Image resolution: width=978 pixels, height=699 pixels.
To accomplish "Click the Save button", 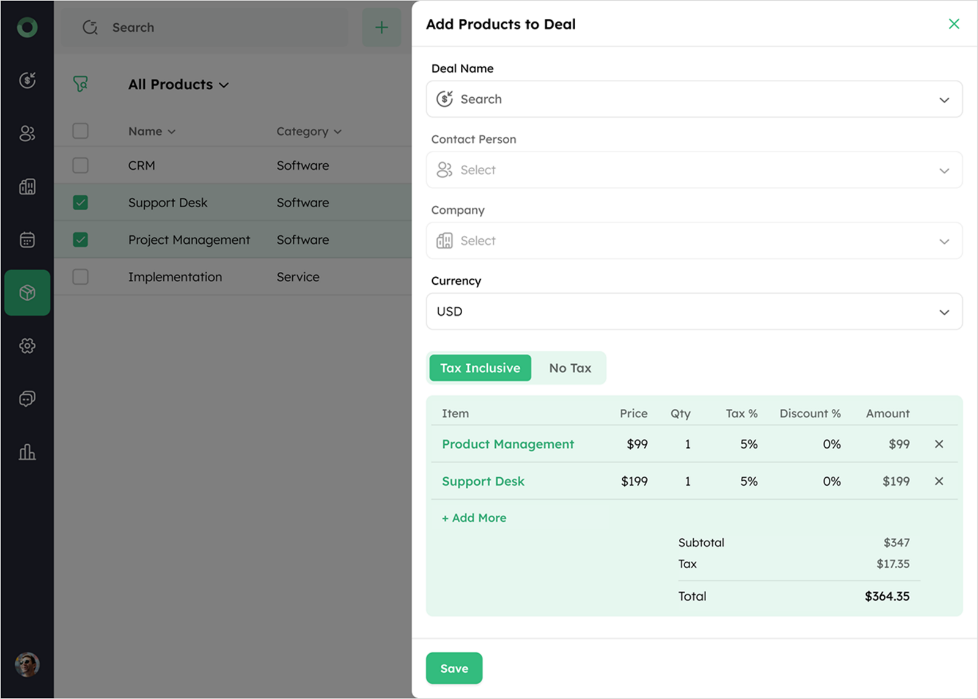I will [454, 668].
